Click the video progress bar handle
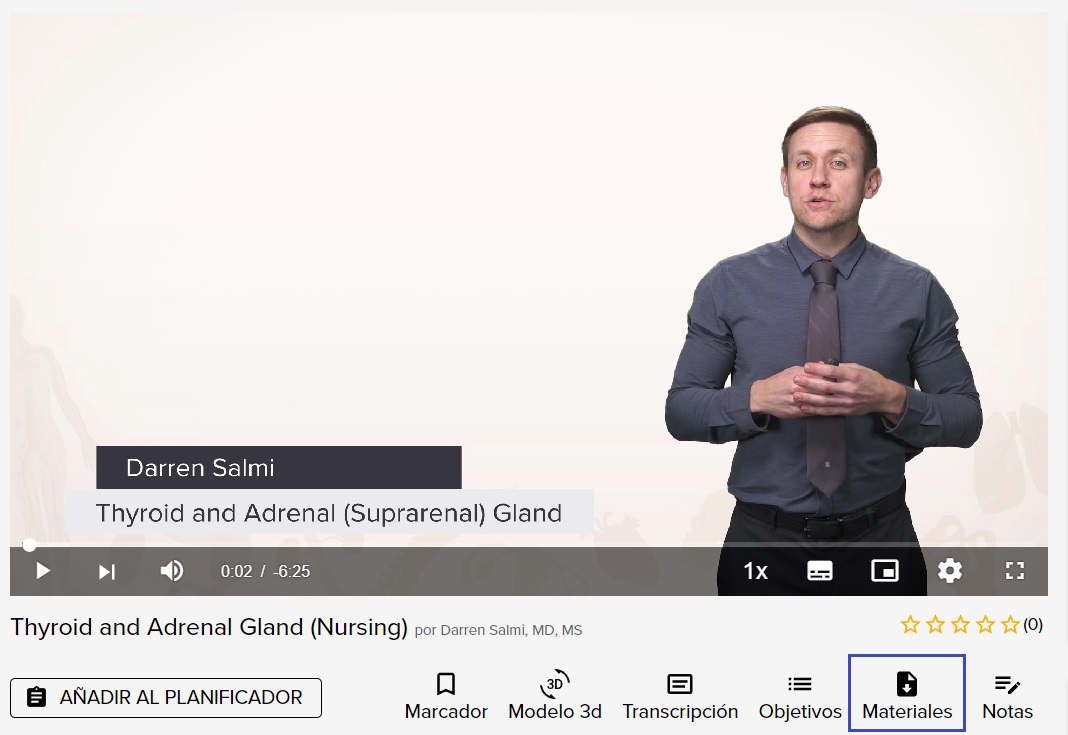The image size is (1068, 735). pos(29,545)
